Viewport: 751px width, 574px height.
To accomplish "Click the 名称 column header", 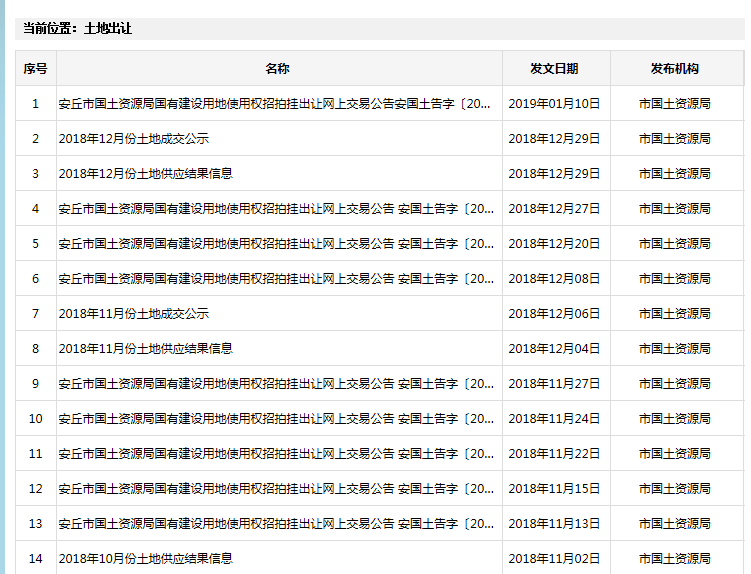I will [278, 69].
